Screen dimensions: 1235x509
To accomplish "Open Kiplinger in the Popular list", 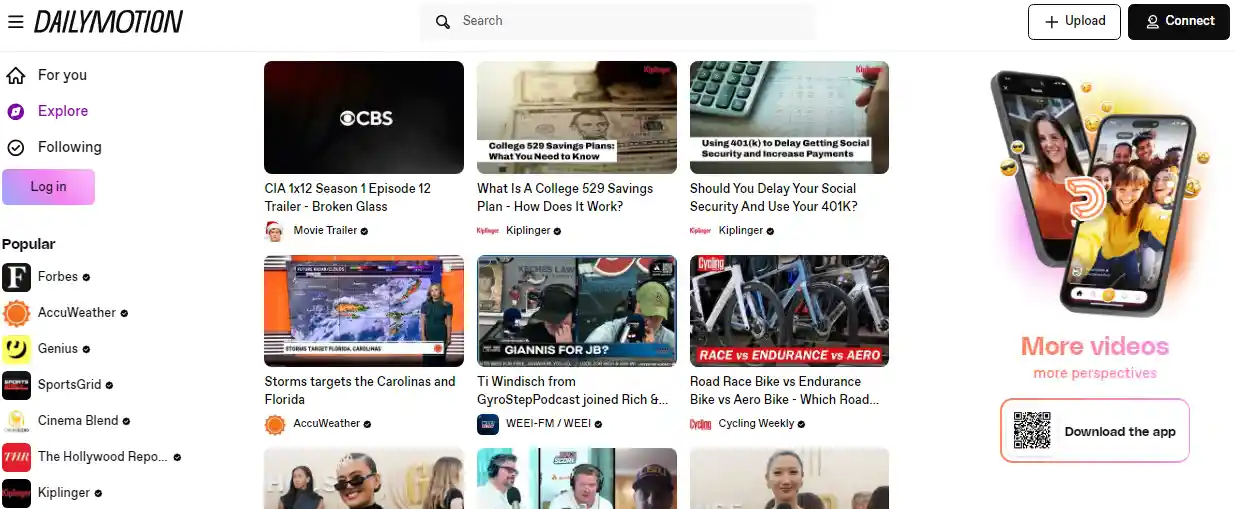I will 64,493.
